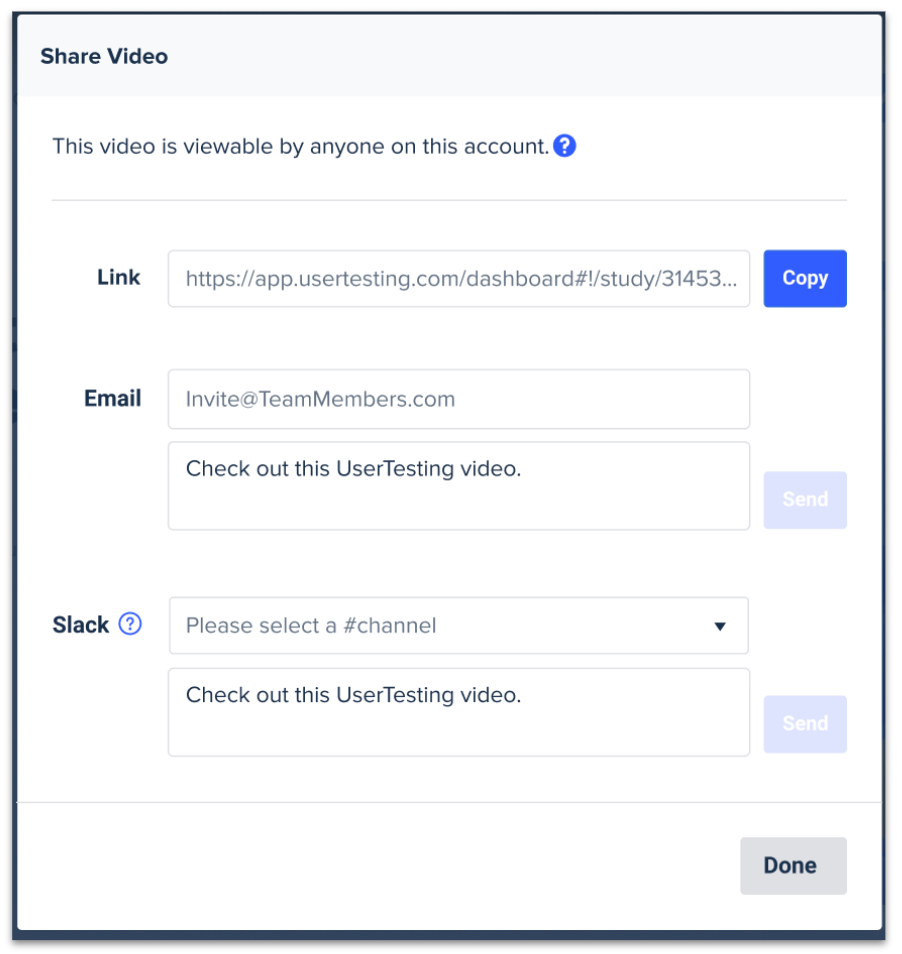902x954 pixels.
Task: Click the 'Link' field label
Action: [x=119, y=277]
